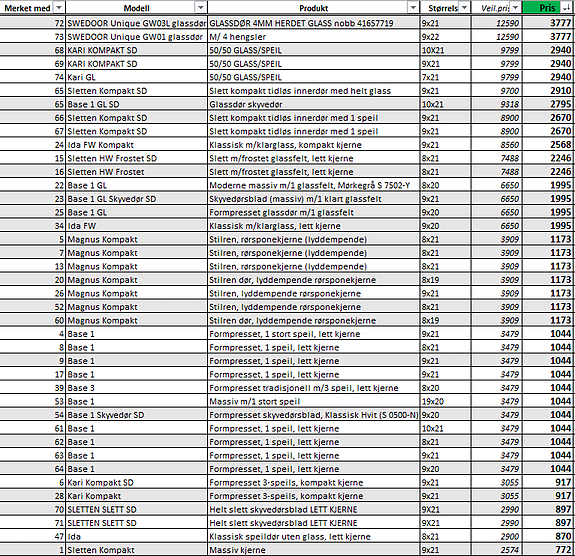Click Base 1 GL Skyvedør SD cell
575x556 pixels.
click(136, 199)
